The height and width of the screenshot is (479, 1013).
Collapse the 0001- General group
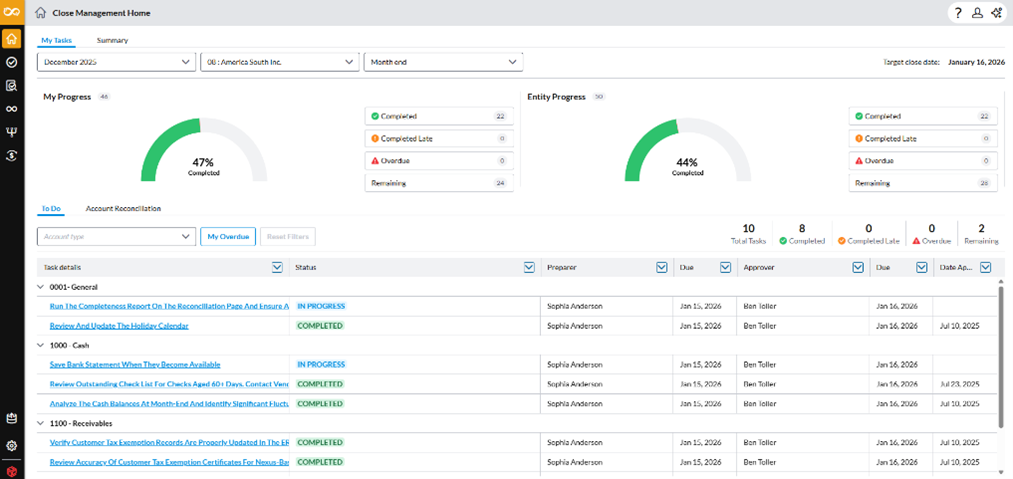point(41,287)
